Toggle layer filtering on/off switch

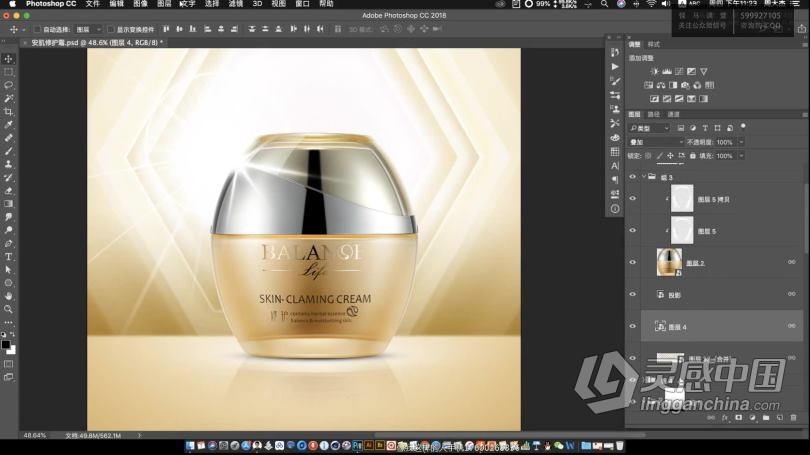743,127
